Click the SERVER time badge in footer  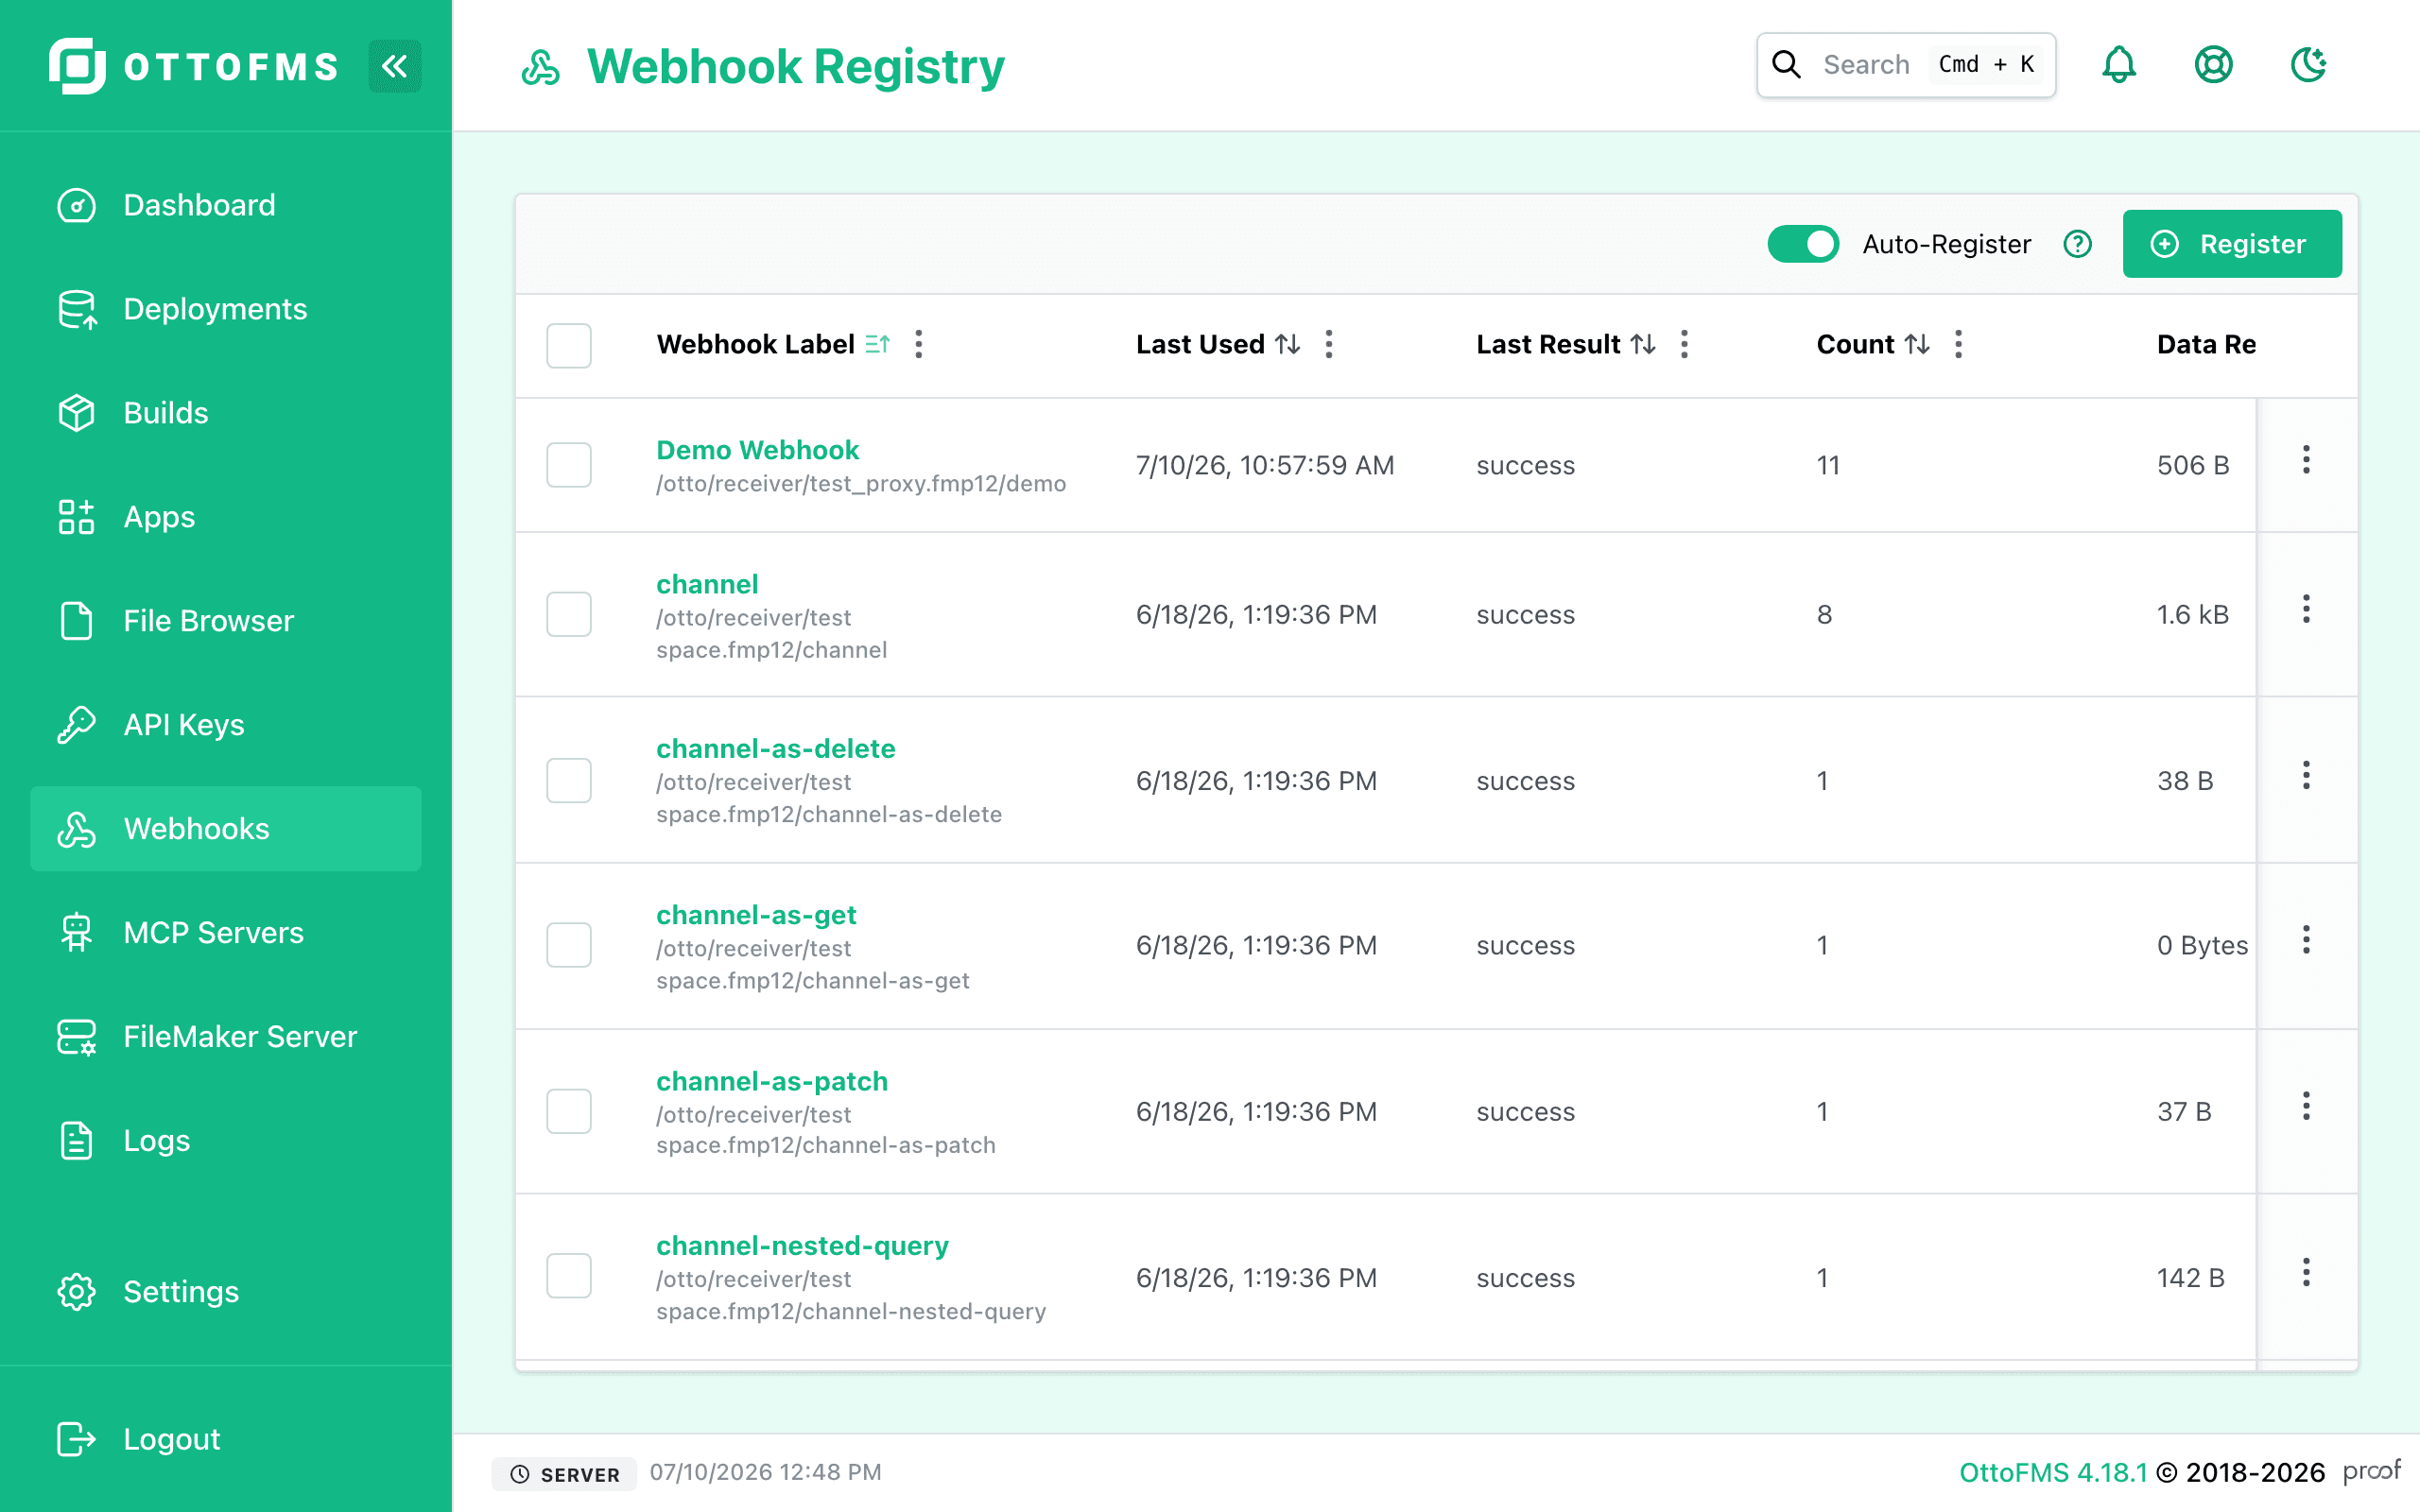(564, 1474)
